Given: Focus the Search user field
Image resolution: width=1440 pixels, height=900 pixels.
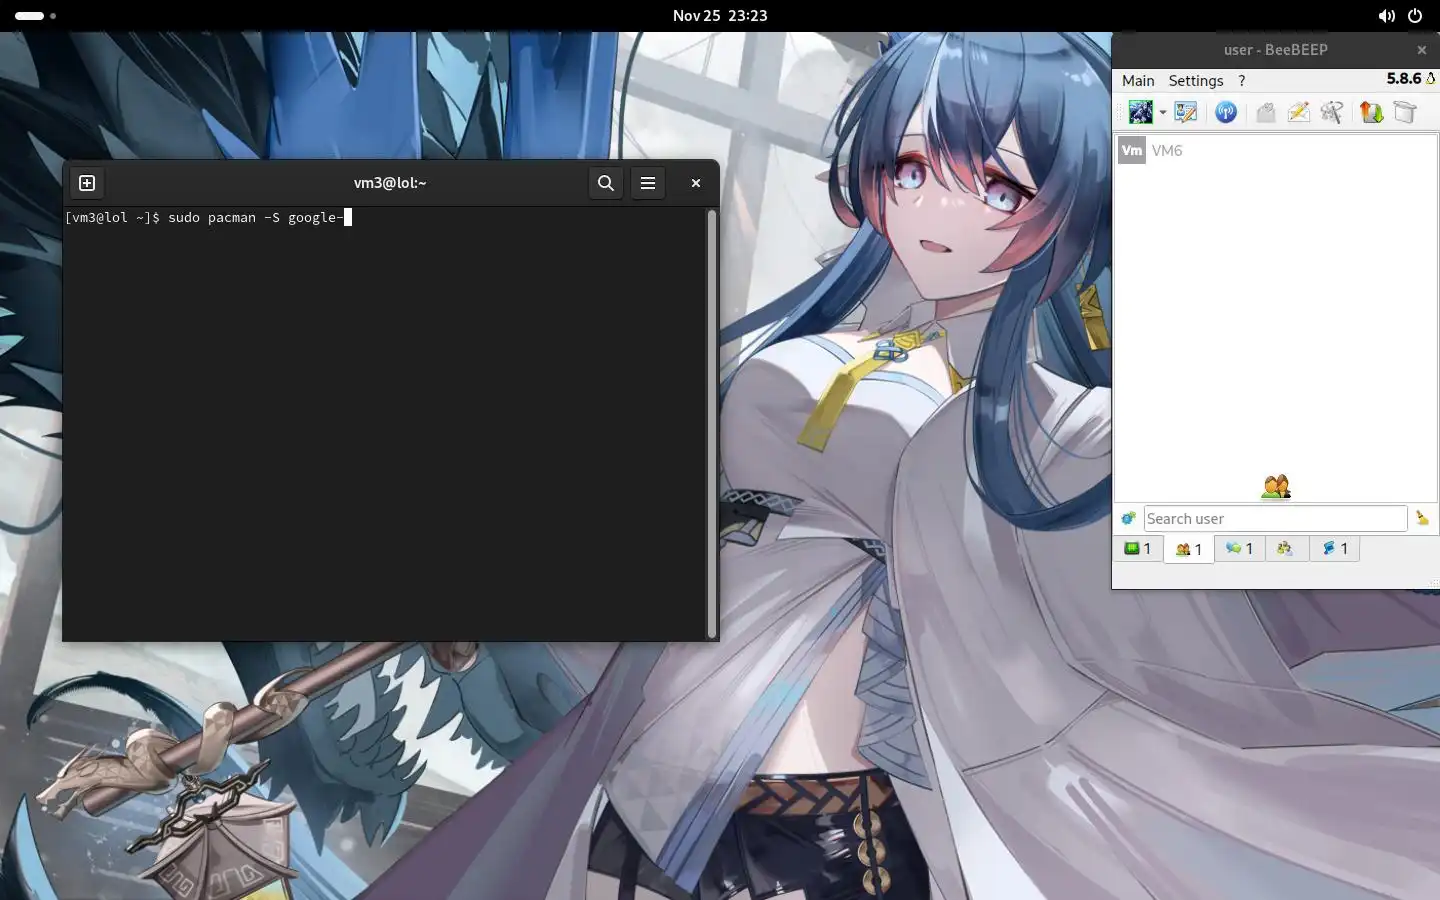Looking at the screenshot, I should [x=1275, y=518].
